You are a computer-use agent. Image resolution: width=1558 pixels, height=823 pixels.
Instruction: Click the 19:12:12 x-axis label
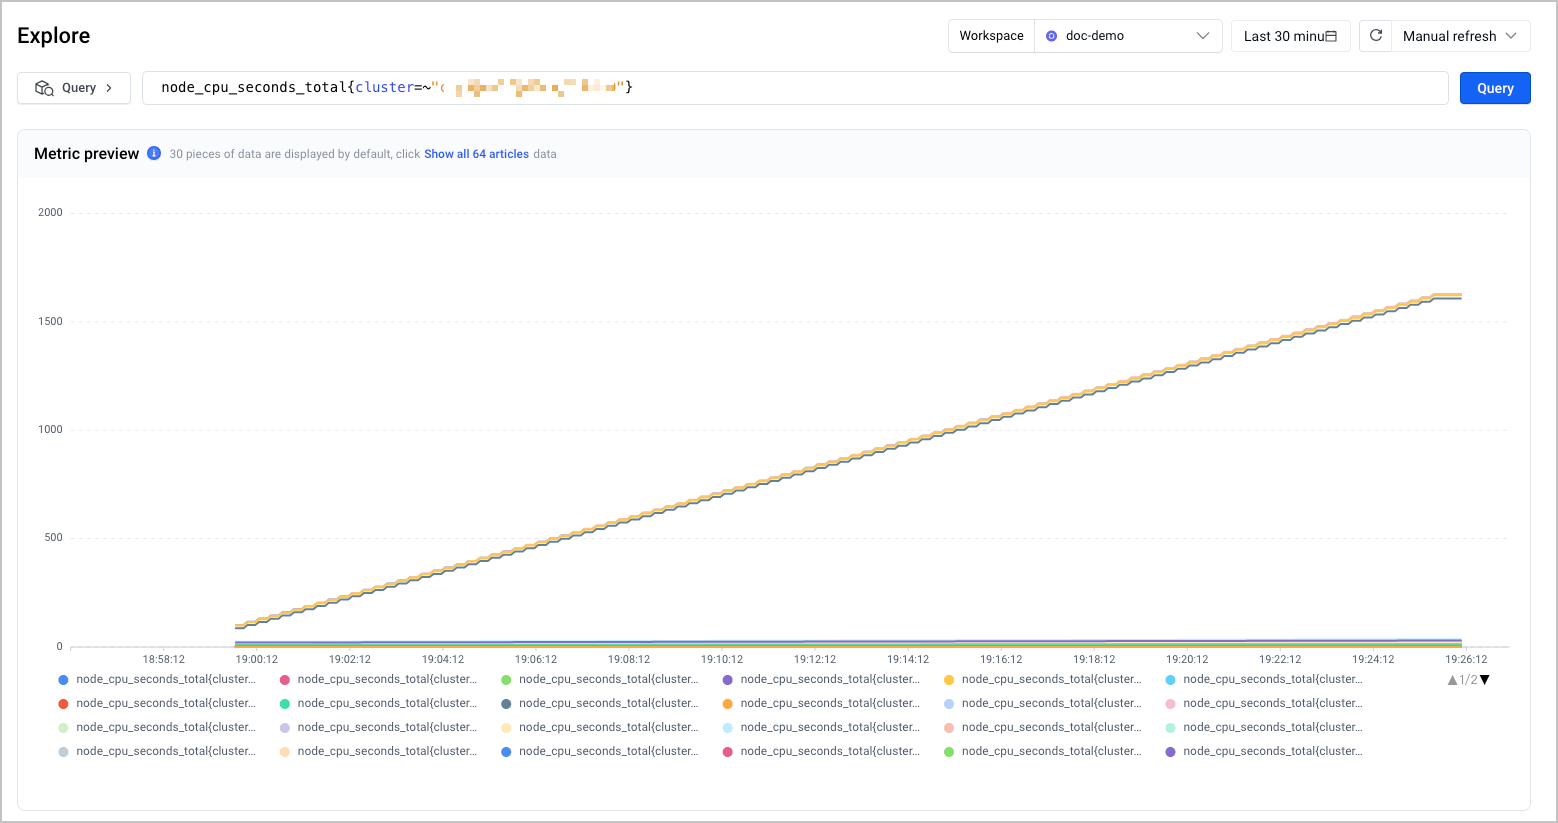[815, 659]
